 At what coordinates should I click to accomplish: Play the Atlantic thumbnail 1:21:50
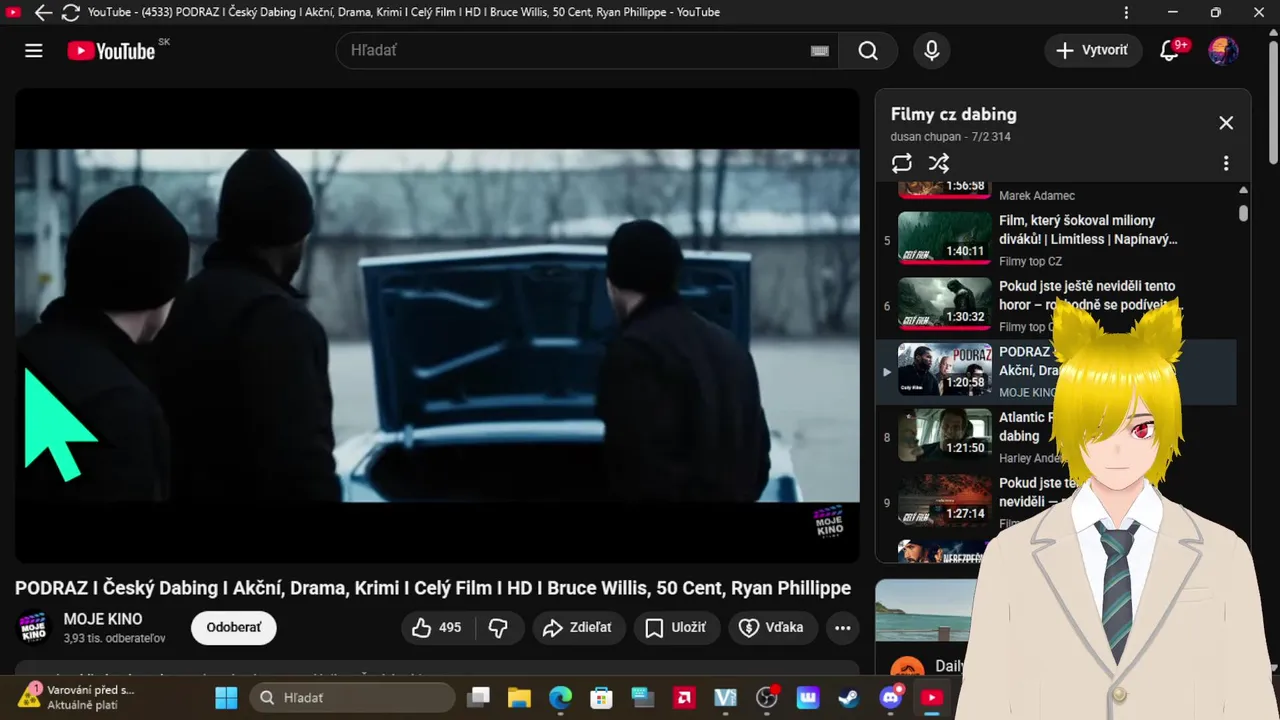coord(945,435)
